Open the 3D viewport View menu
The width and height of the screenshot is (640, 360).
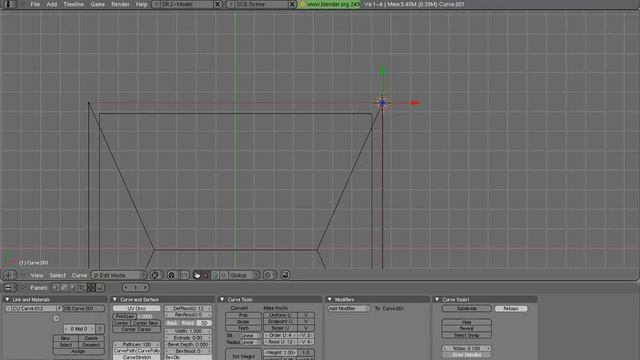pyautogui.click(x=37, y=276)
